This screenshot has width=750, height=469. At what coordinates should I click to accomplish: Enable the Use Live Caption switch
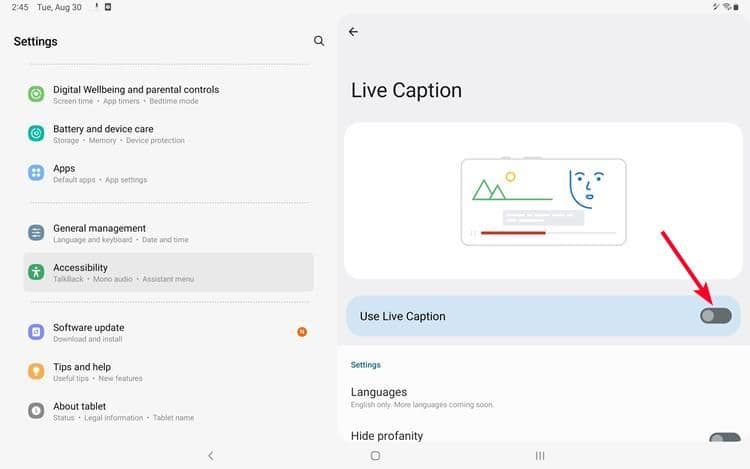[x=715, y=316]
